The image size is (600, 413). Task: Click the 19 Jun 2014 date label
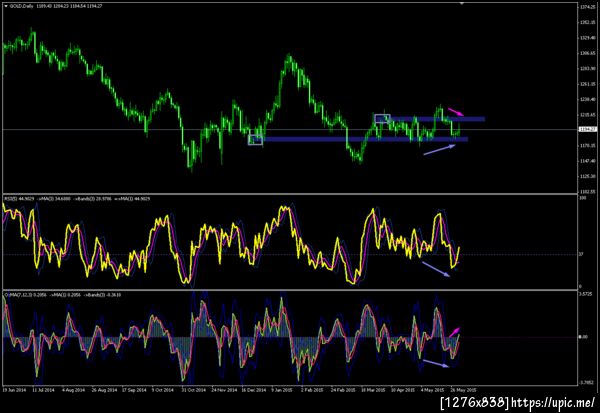point(14,390)
